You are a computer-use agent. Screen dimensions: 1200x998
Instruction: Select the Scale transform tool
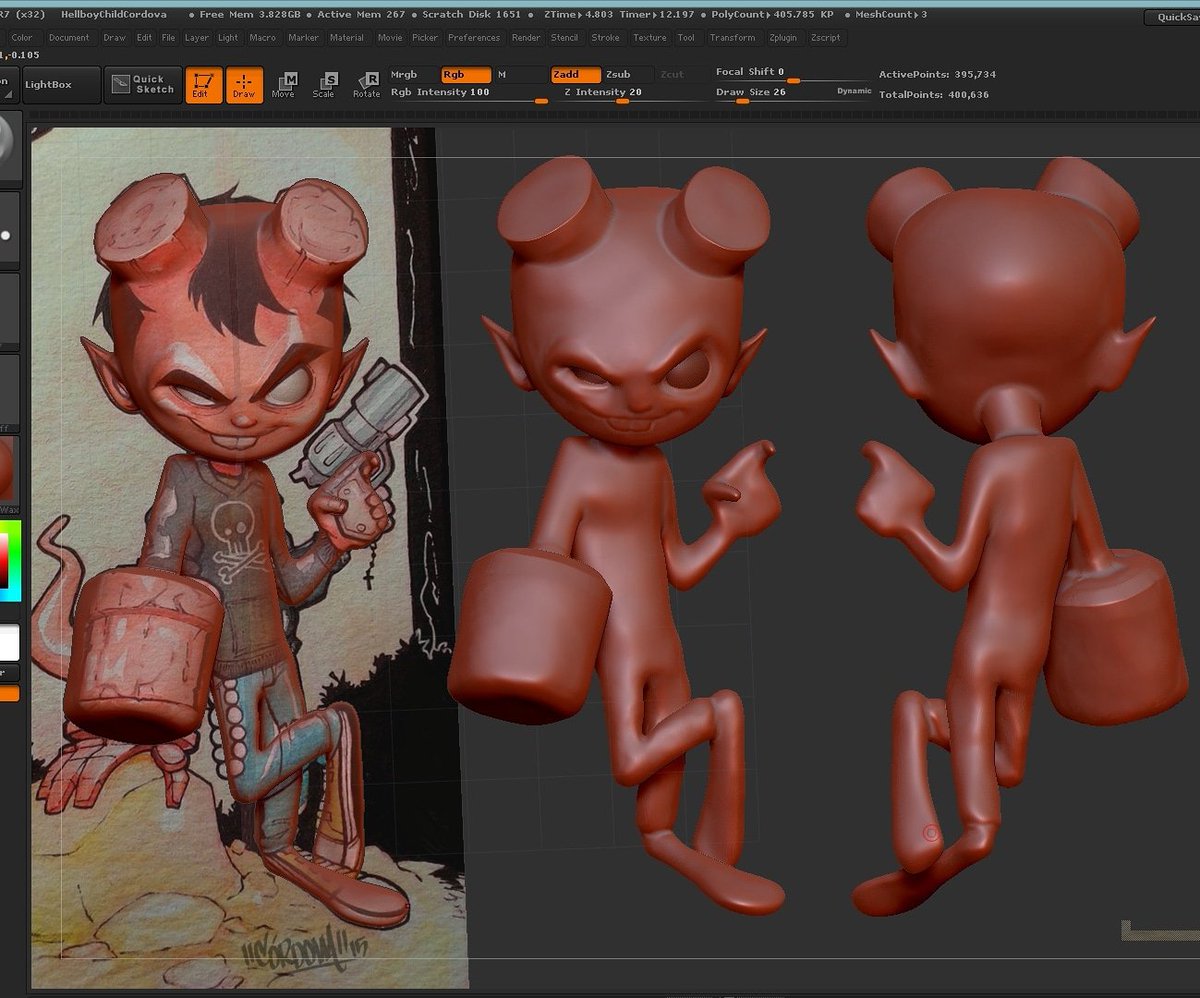pyautogui.click(x=324, y=85)
